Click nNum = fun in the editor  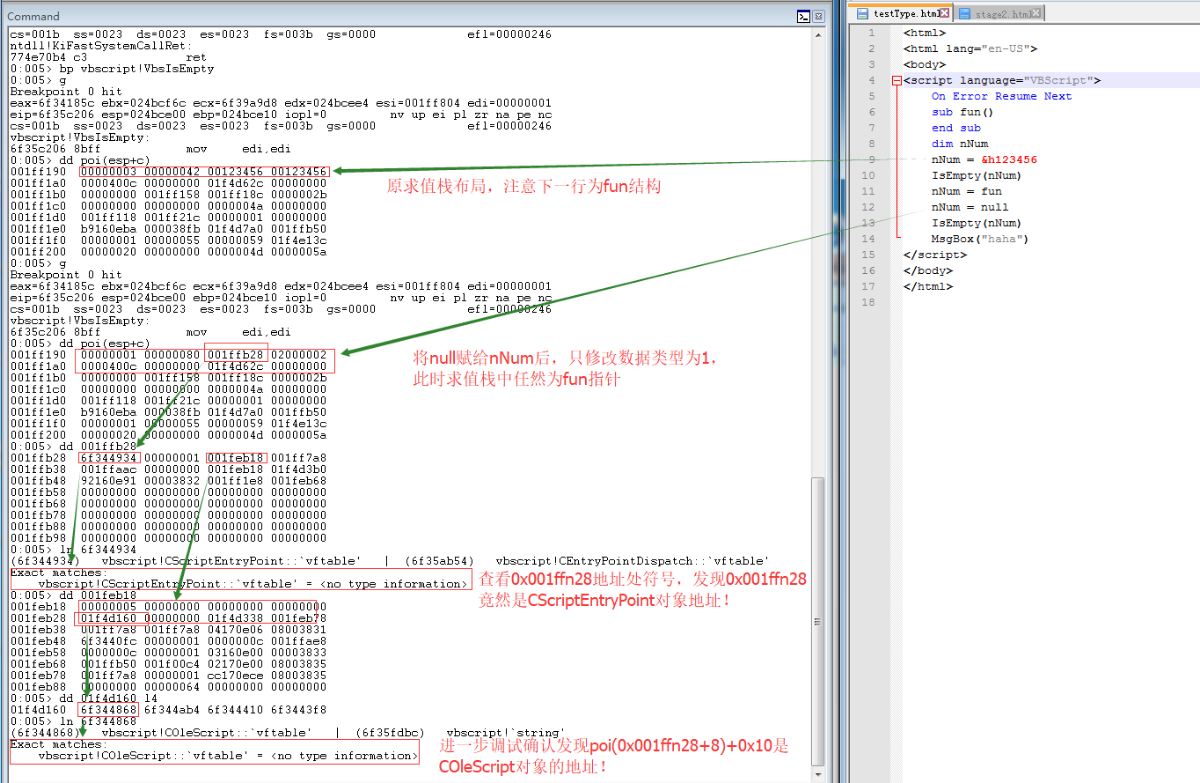[x=966, y=191]
